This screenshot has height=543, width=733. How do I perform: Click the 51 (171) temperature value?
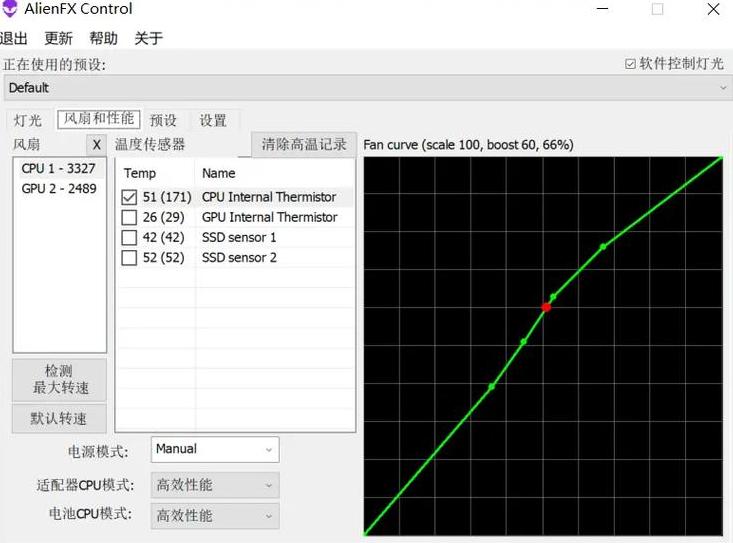click(x=167, y=197)
